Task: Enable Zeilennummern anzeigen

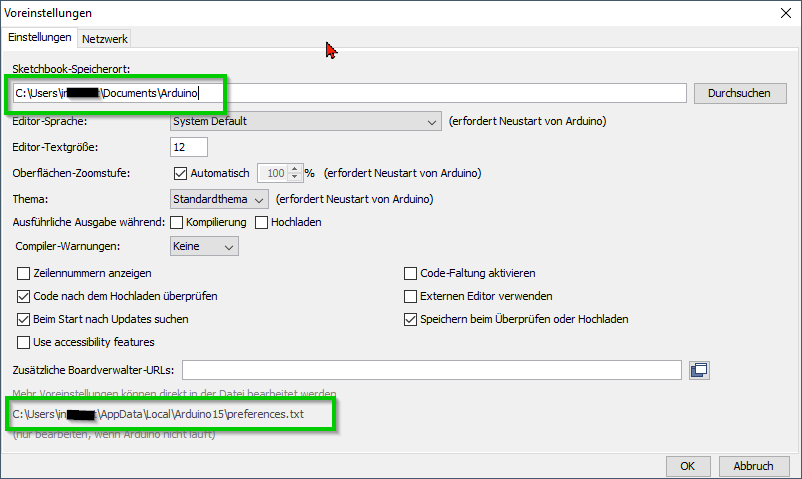Action: (x=24, y=273)
